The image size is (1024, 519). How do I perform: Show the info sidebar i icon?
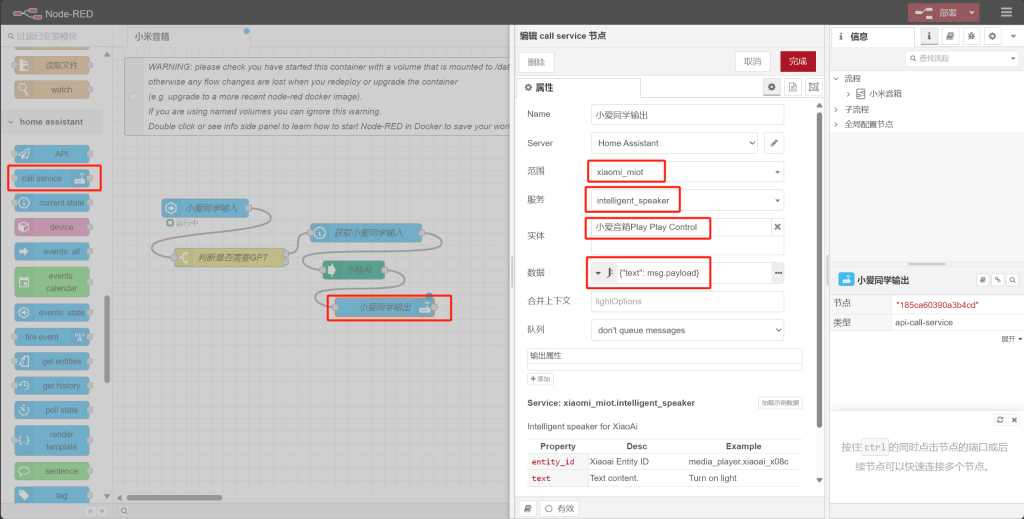coord(929,37)
